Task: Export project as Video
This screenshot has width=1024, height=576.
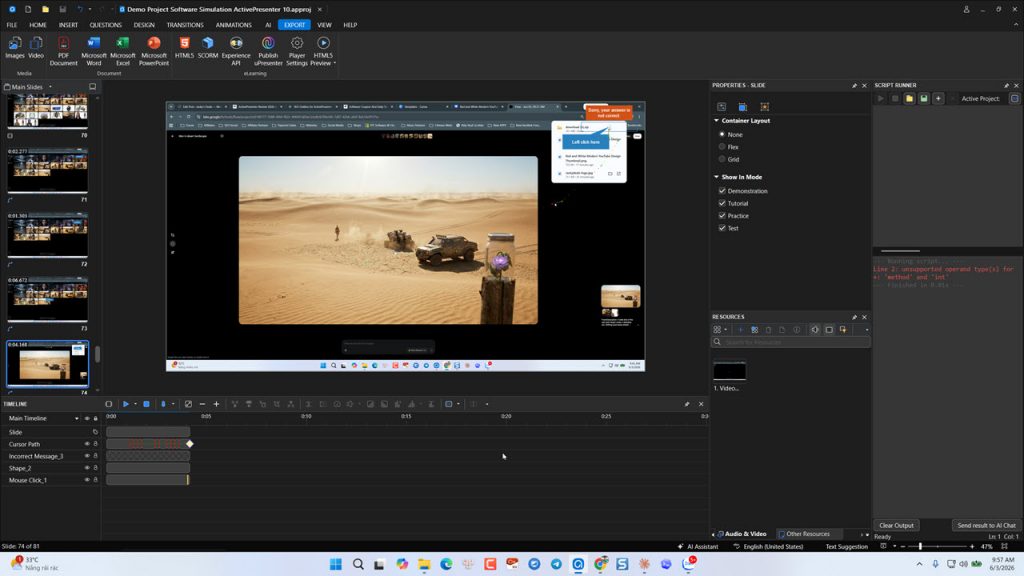Action: (36, 49)
